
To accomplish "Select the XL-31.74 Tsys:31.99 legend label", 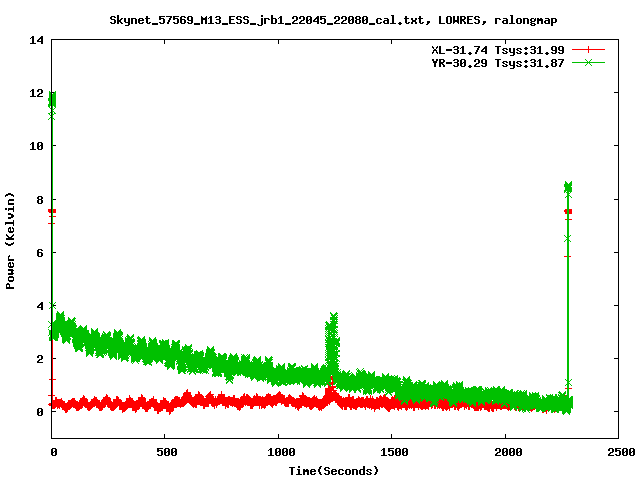I will [498, 50].
